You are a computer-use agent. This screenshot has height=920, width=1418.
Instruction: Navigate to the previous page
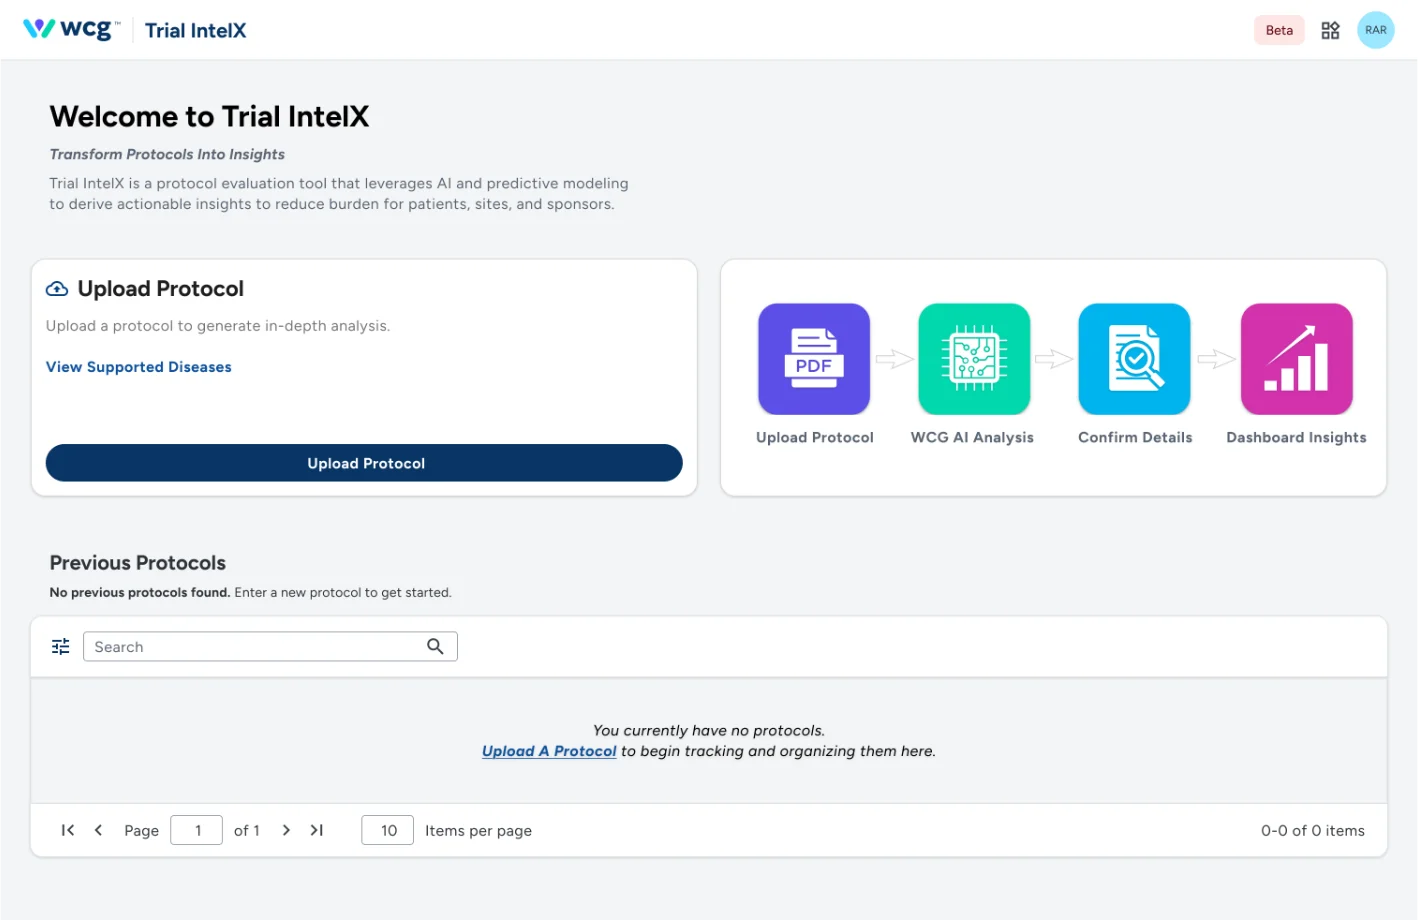click(98, 830)
